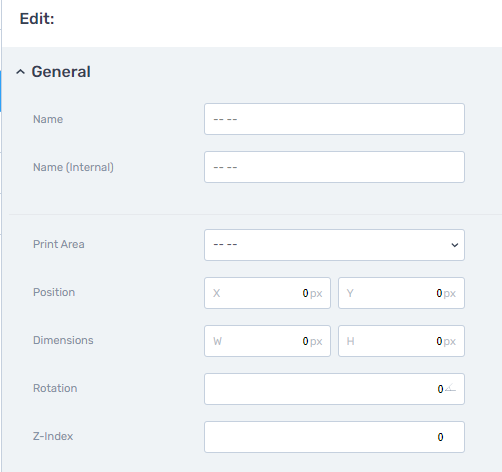Viewport: 502px width, 472px height.
Task: Click into the Rotation value field
Action: (334, 389)
